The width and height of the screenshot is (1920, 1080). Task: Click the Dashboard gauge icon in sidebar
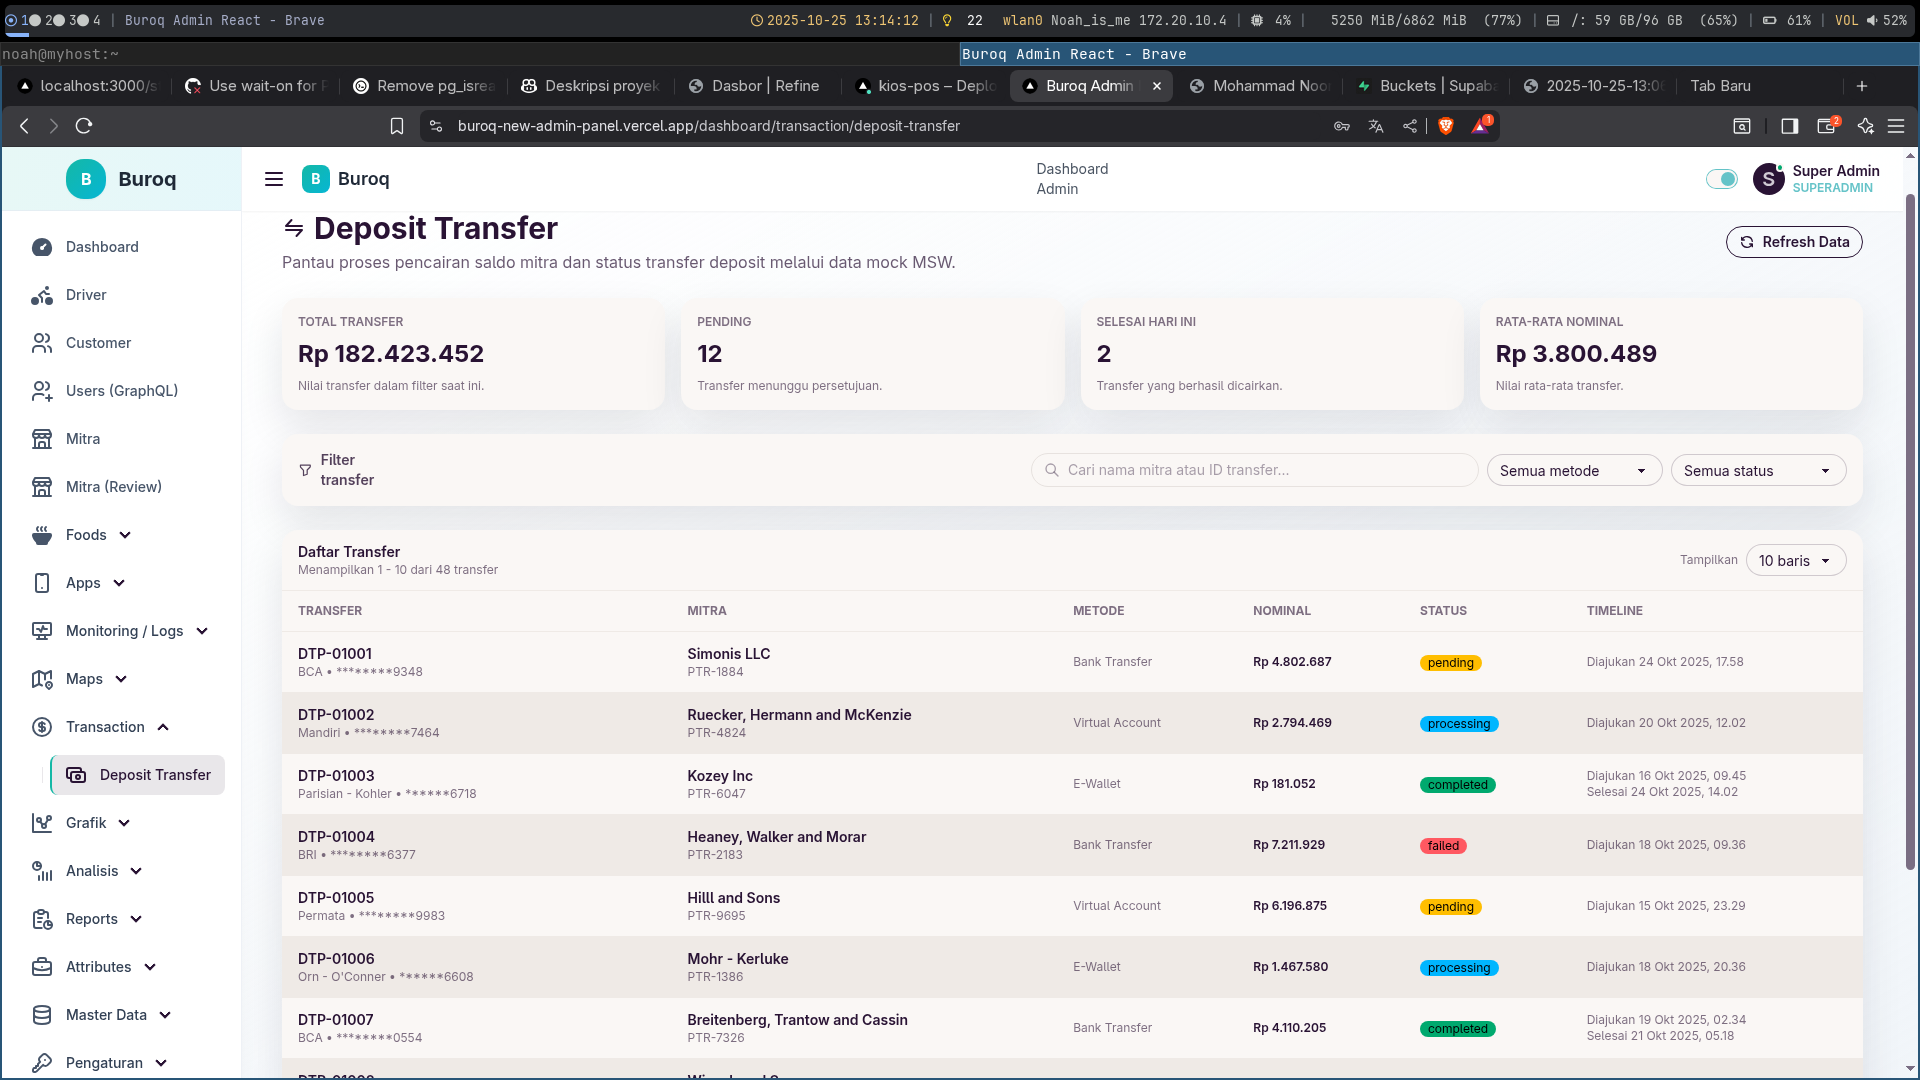click(x=42, y=247)
